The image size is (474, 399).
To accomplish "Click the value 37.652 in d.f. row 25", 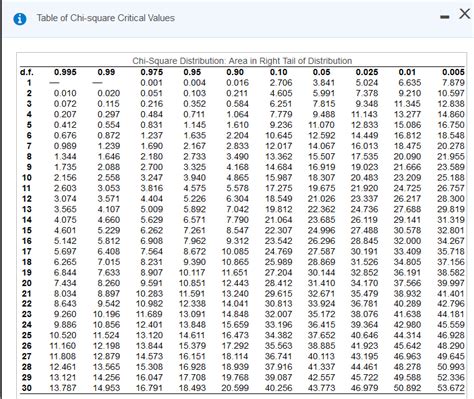I will pyautogui.click(x=322, y=335).
